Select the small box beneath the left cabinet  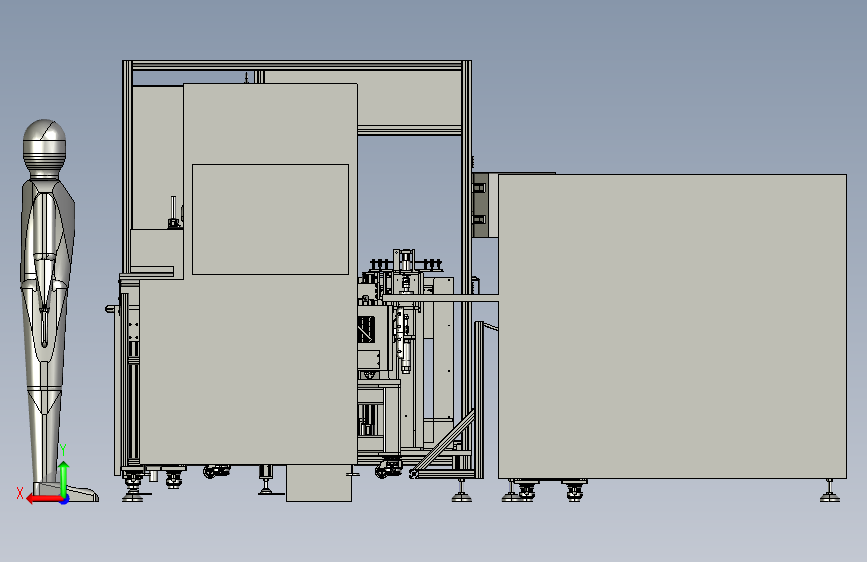[318, 483]
